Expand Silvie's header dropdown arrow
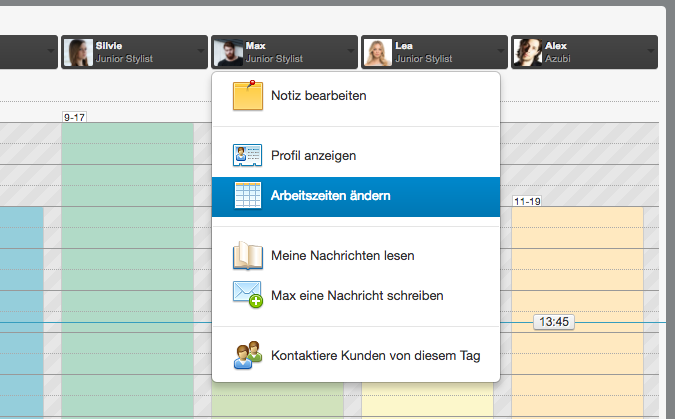This screenshot has width=675, height=419. [201, 51]
